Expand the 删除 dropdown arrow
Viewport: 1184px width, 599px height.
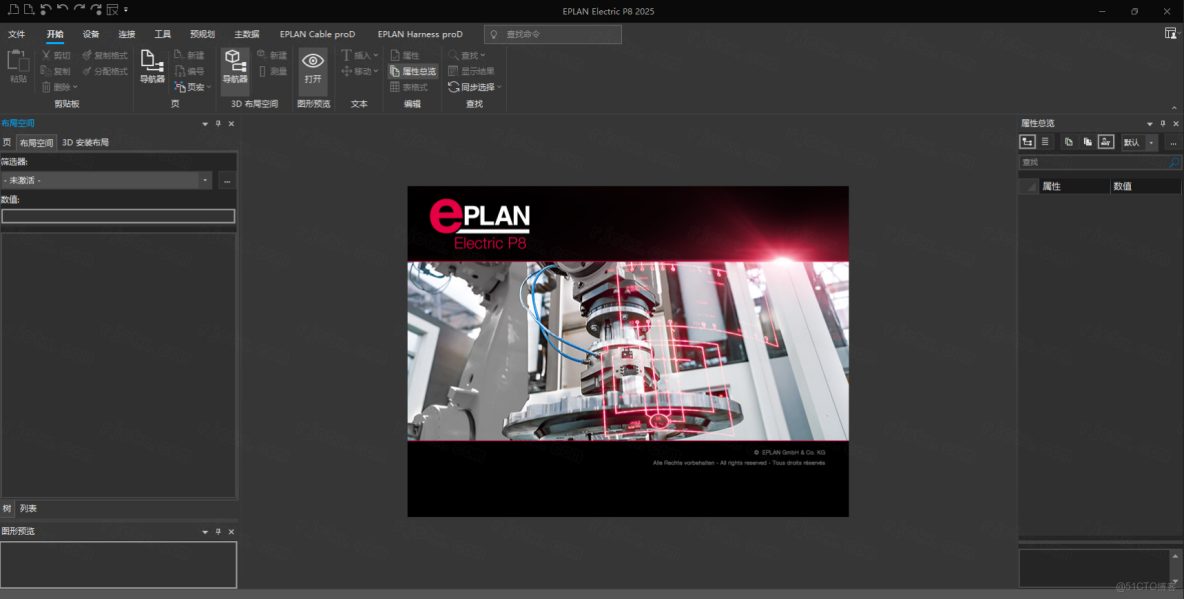tap(74, 86)
